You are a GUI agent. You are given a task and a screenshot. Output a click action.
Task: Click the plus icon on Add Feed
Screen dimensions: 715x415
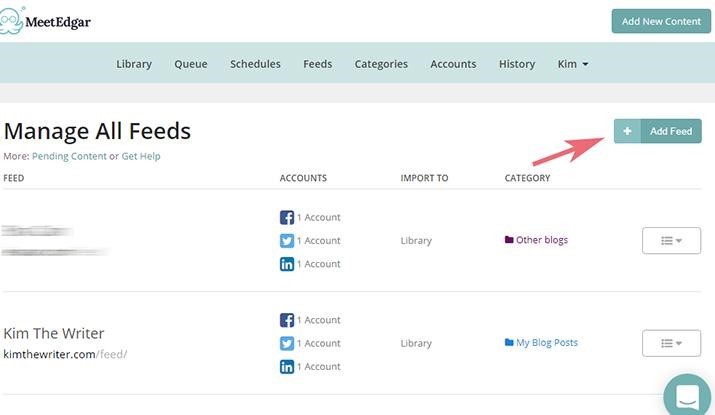pos(627,131)
